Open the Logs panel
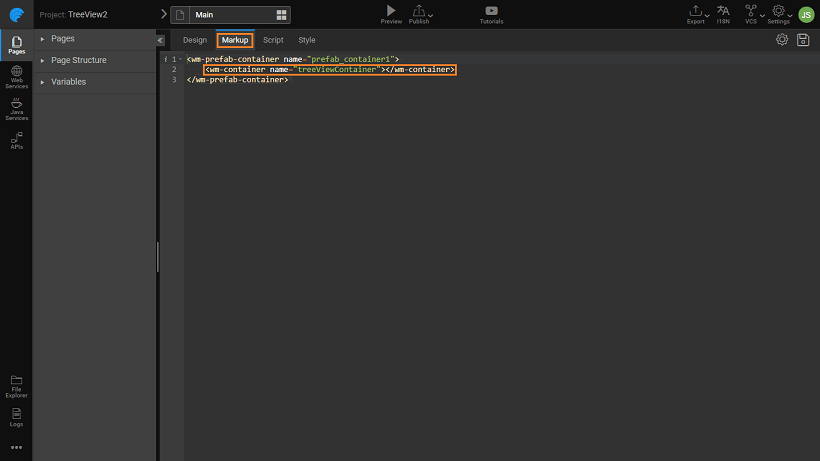This screenshot has width=820, height=461. 16,415
